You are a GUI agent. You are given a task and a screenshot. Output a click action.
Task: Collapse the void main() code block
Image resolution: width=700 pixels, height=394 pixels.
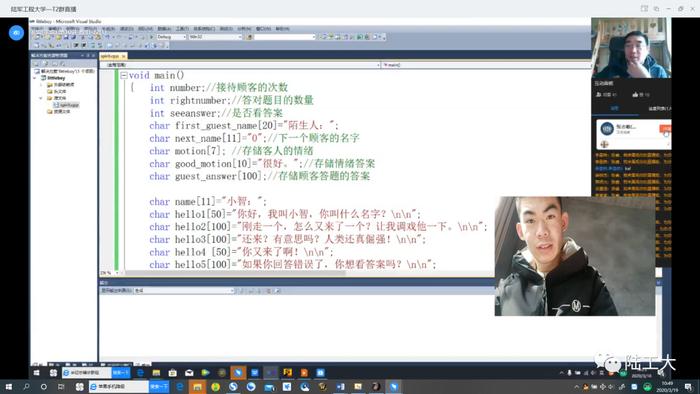pos(124,75)
